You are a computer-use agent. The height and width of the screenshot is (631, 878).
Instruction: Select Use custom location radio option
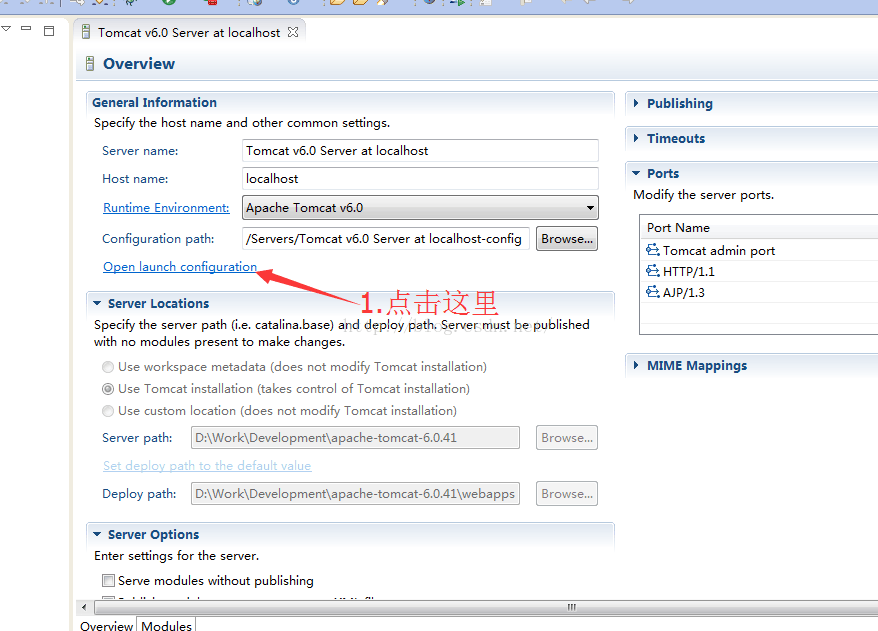tap(108, 411)
